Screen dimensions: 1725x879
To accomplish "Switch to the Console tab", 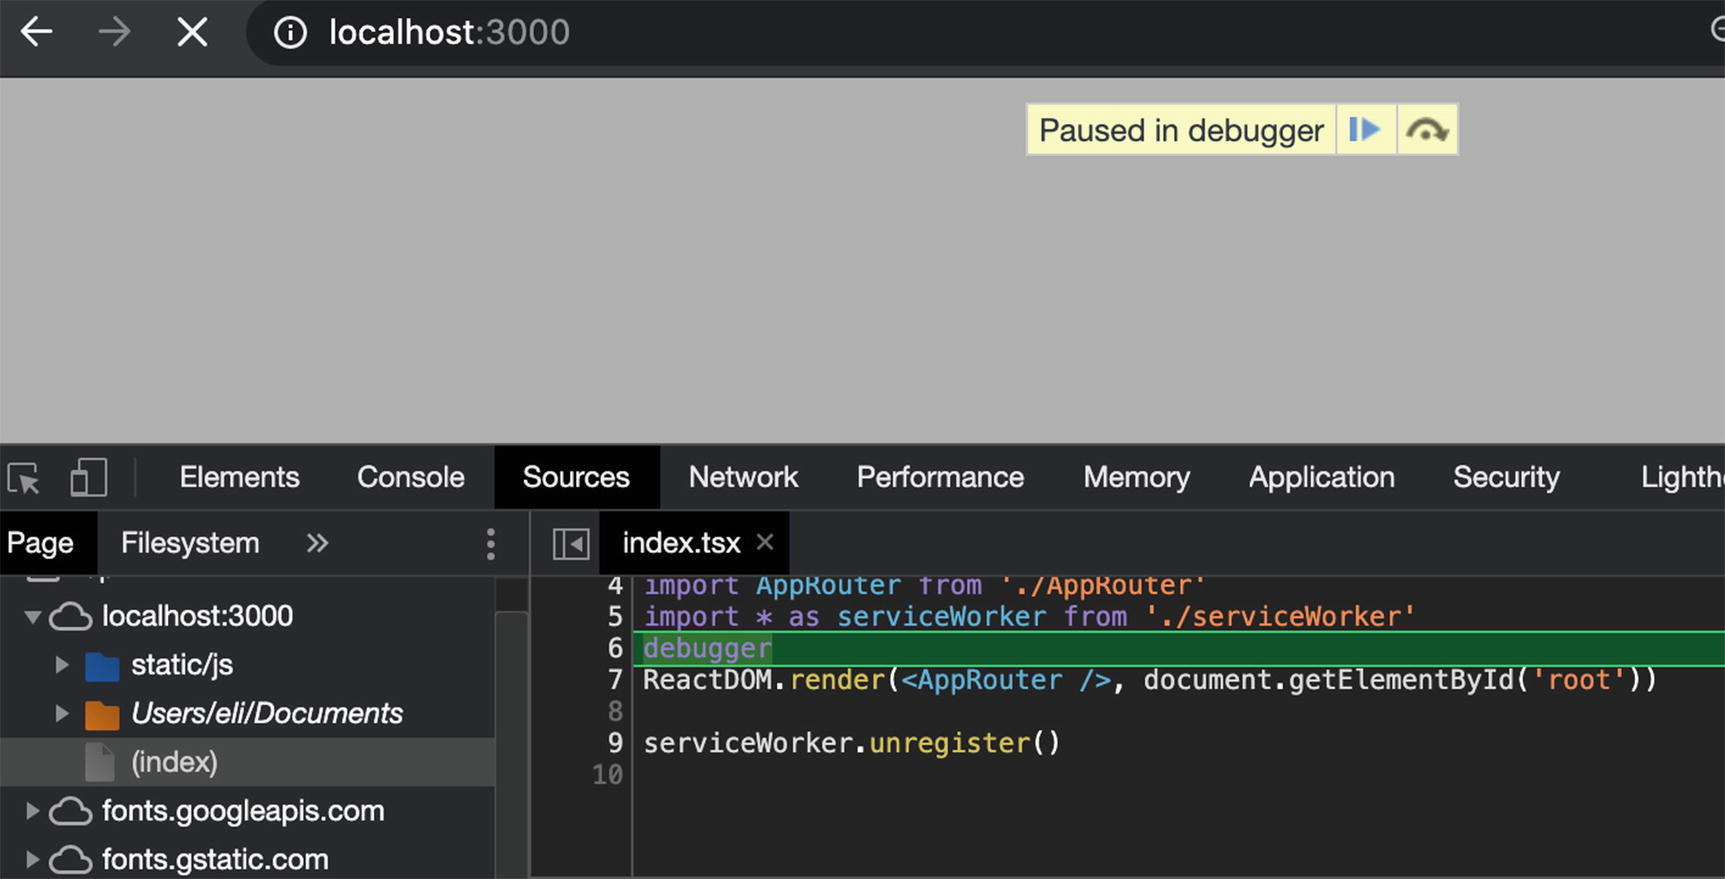I will coord(410,477).
